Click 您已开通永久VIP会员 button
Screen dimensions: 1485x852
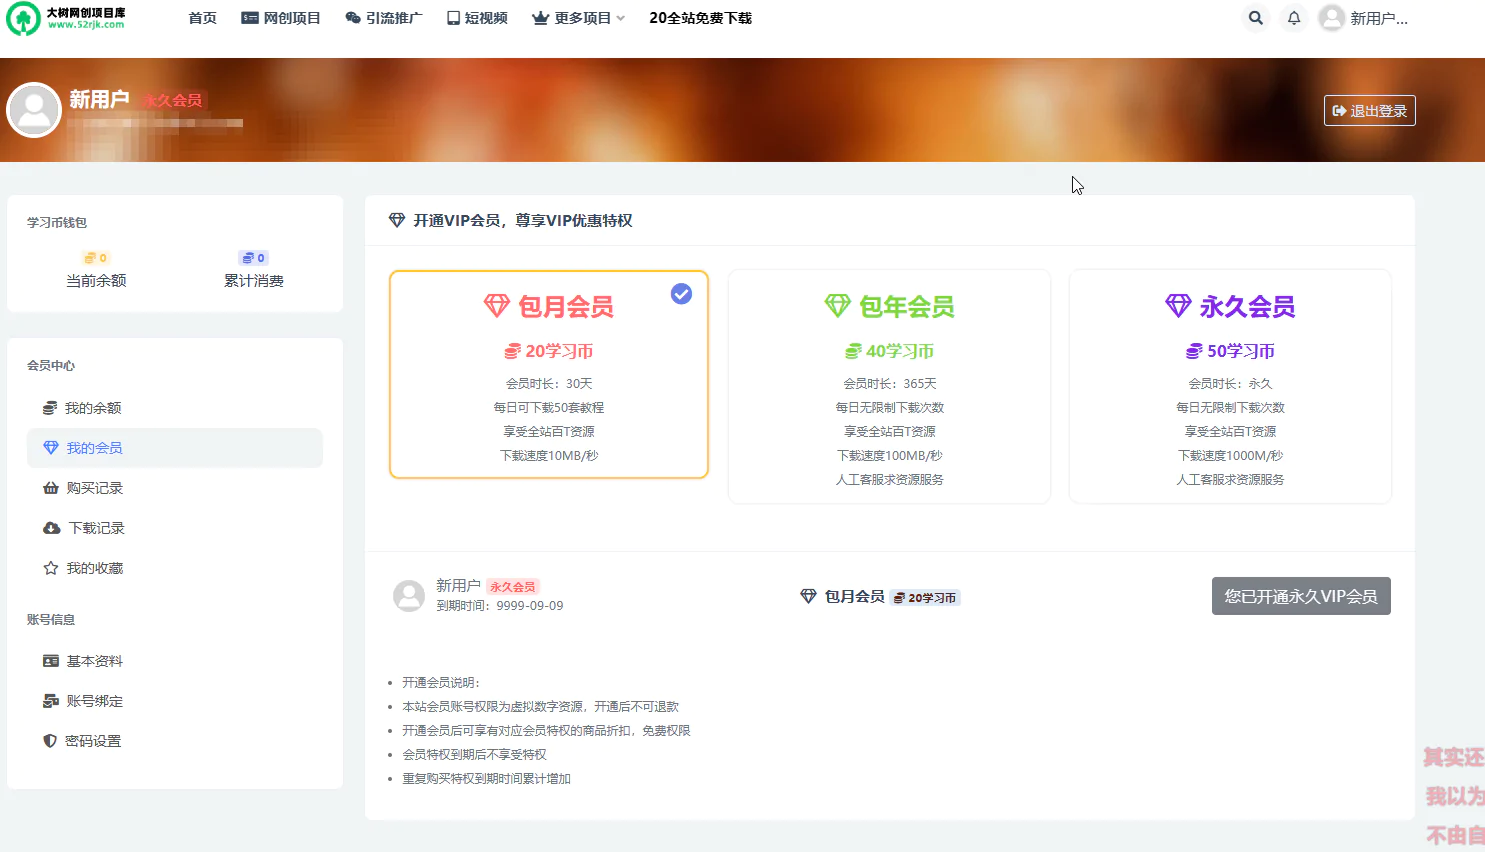(x=1301, y=596)
